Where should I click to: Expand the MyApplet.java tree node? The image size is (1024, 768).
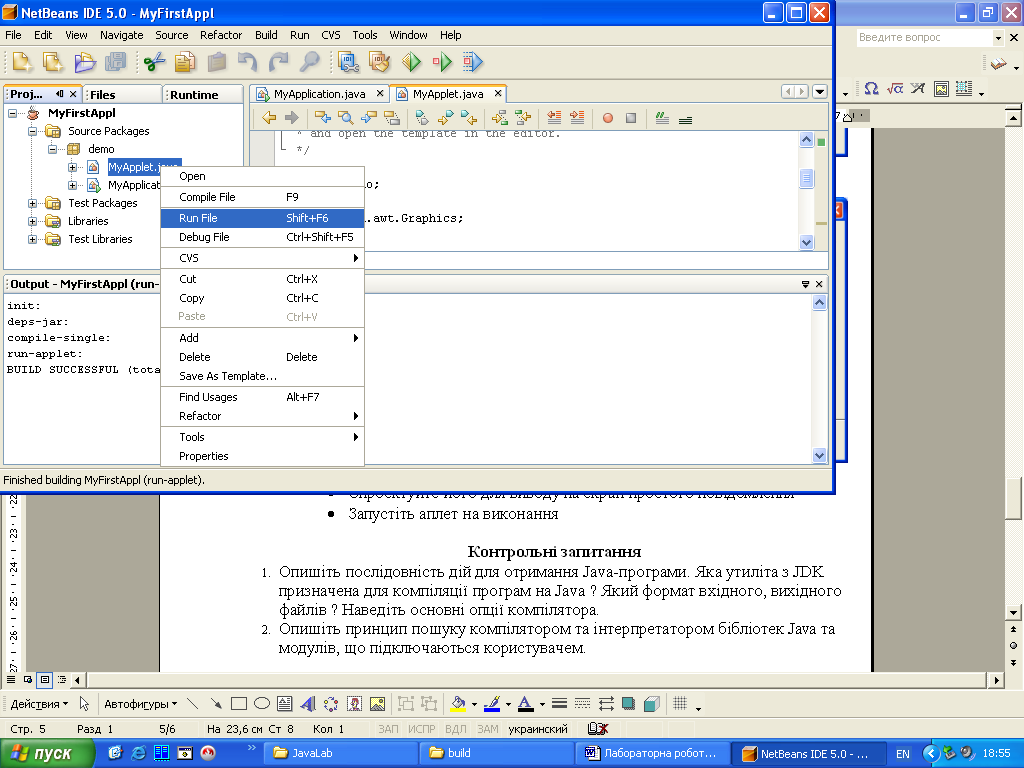click(72, 167)
